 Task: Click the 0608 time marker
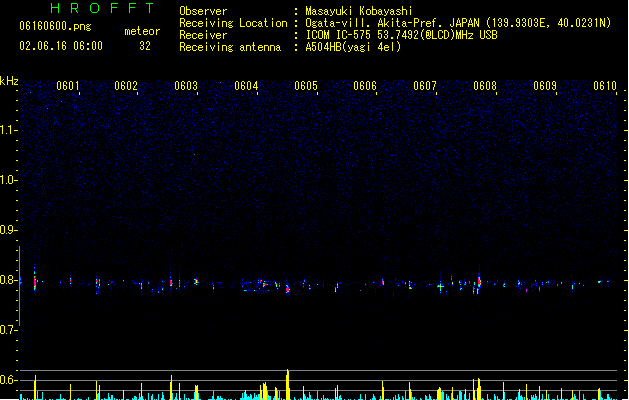click(x=485, y=86)
